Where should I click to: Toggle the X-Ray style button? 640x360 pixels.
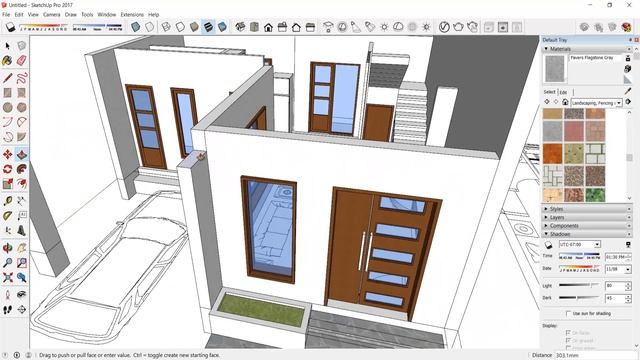pos(136,27)
